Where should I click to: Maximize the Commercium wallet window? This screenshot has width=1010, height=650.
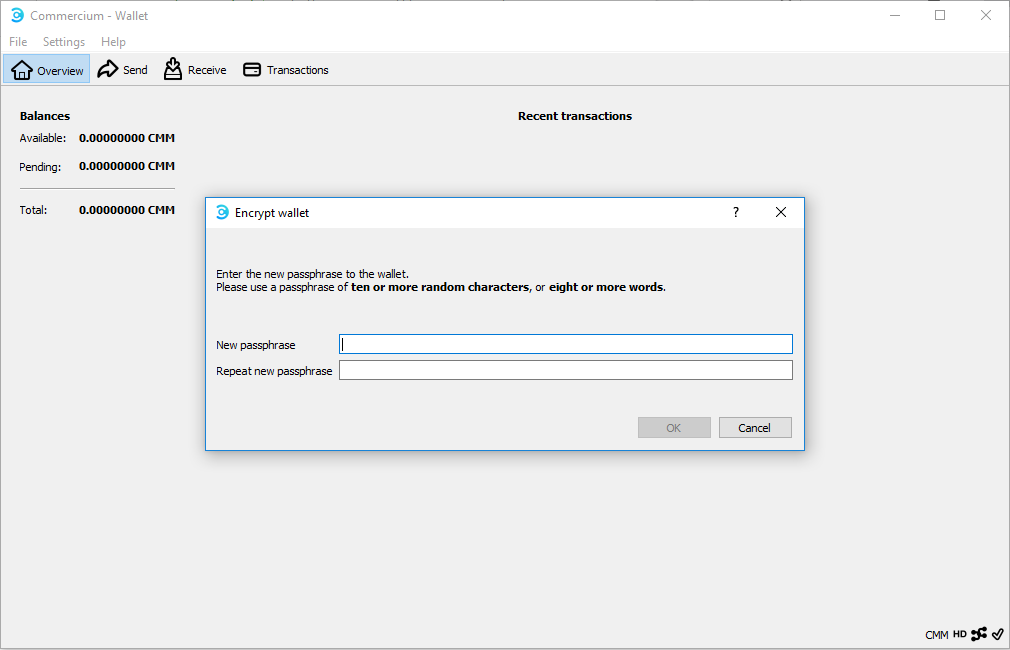click(940, 15)
